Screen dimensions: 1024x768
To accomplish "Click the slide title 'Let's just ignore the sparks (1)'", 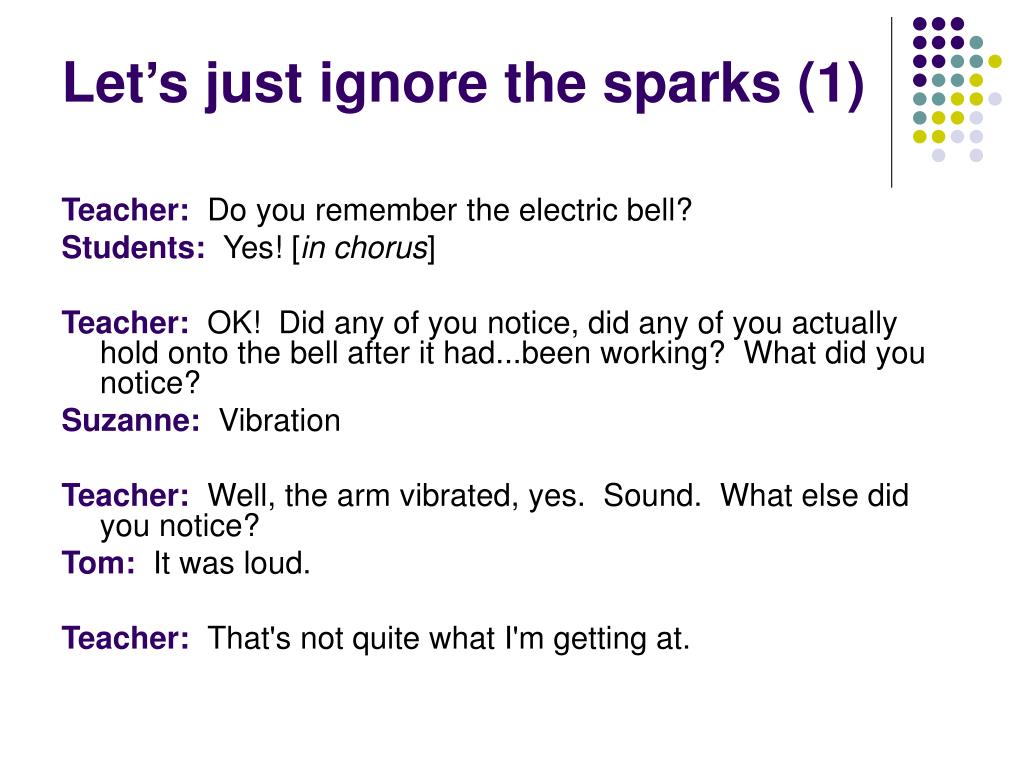I will 463,85.
